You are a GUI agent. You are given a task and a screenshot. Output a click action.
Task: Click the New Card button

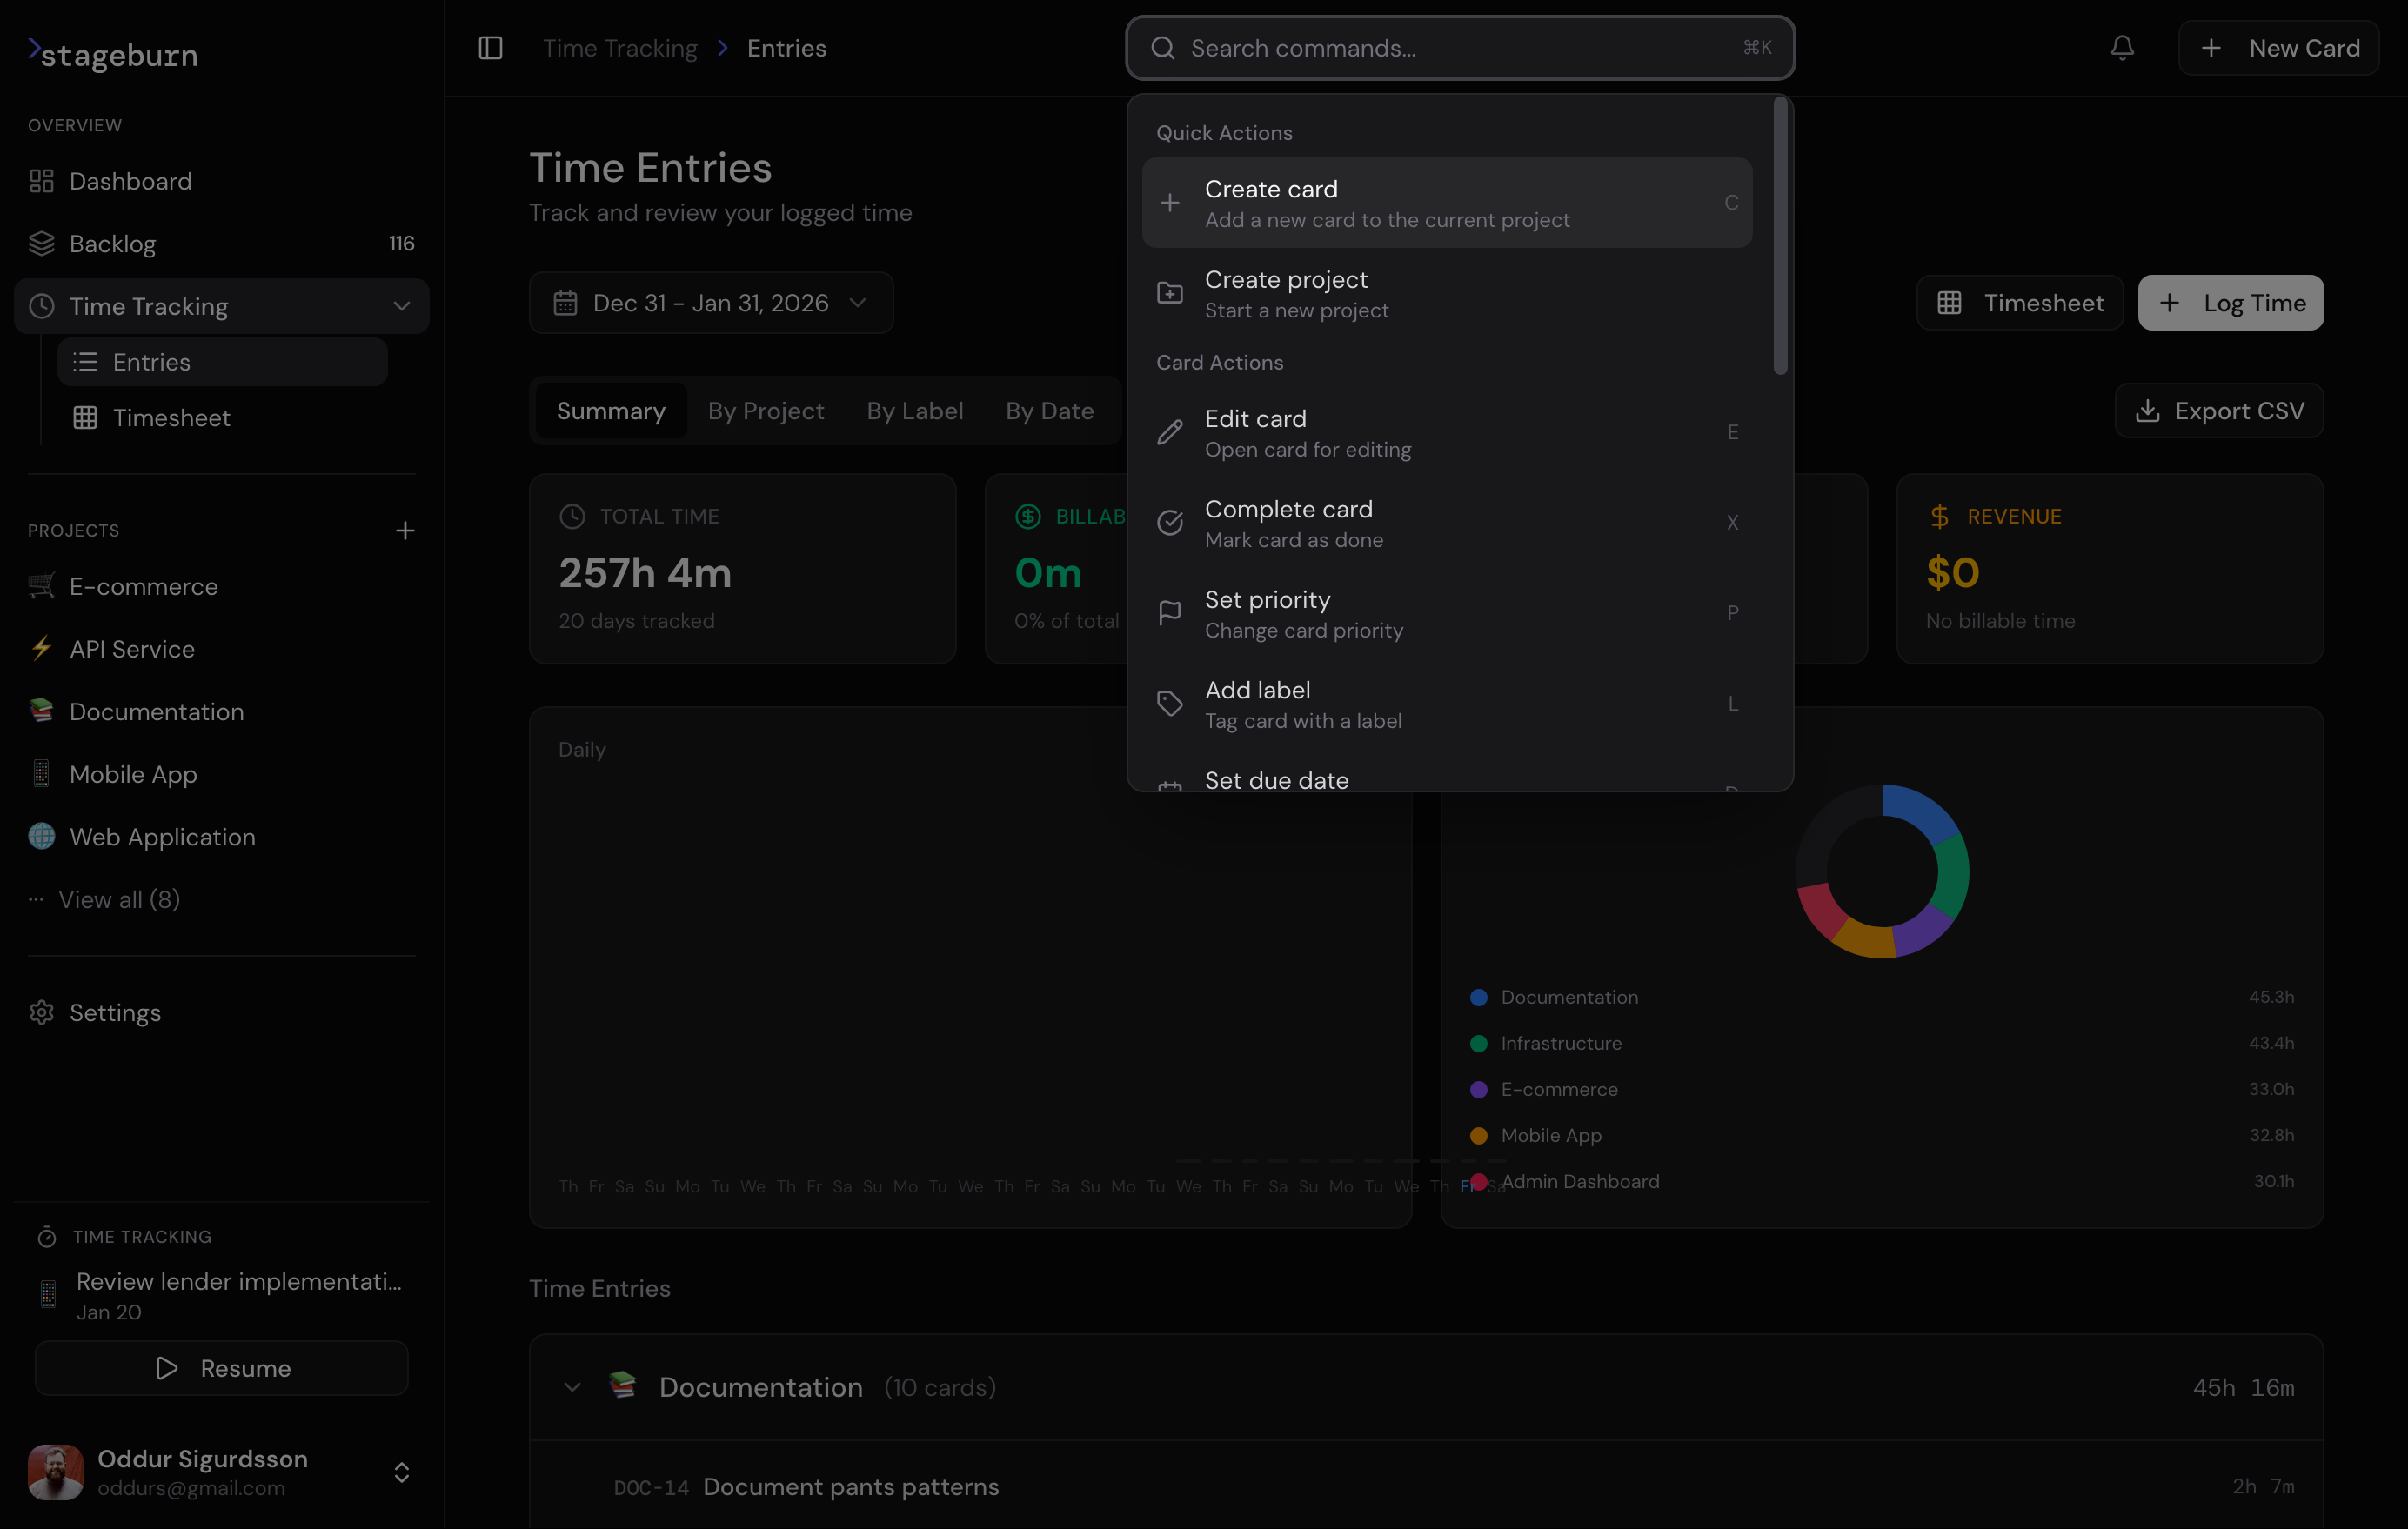tap(2278, 47)
